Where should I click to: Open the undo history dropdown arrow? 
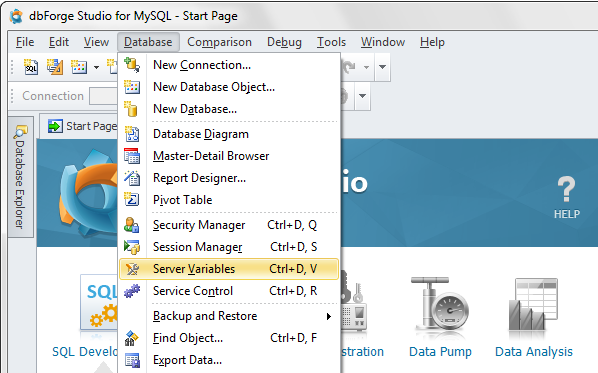pos(366,68)
